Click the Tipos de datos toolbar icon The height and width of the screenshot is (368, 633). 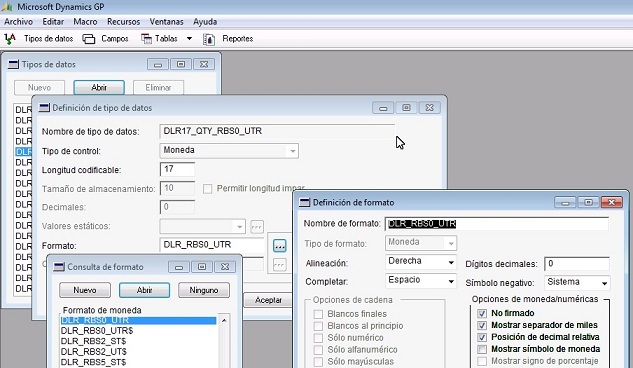pyautogui.click(x=10, y=39)
